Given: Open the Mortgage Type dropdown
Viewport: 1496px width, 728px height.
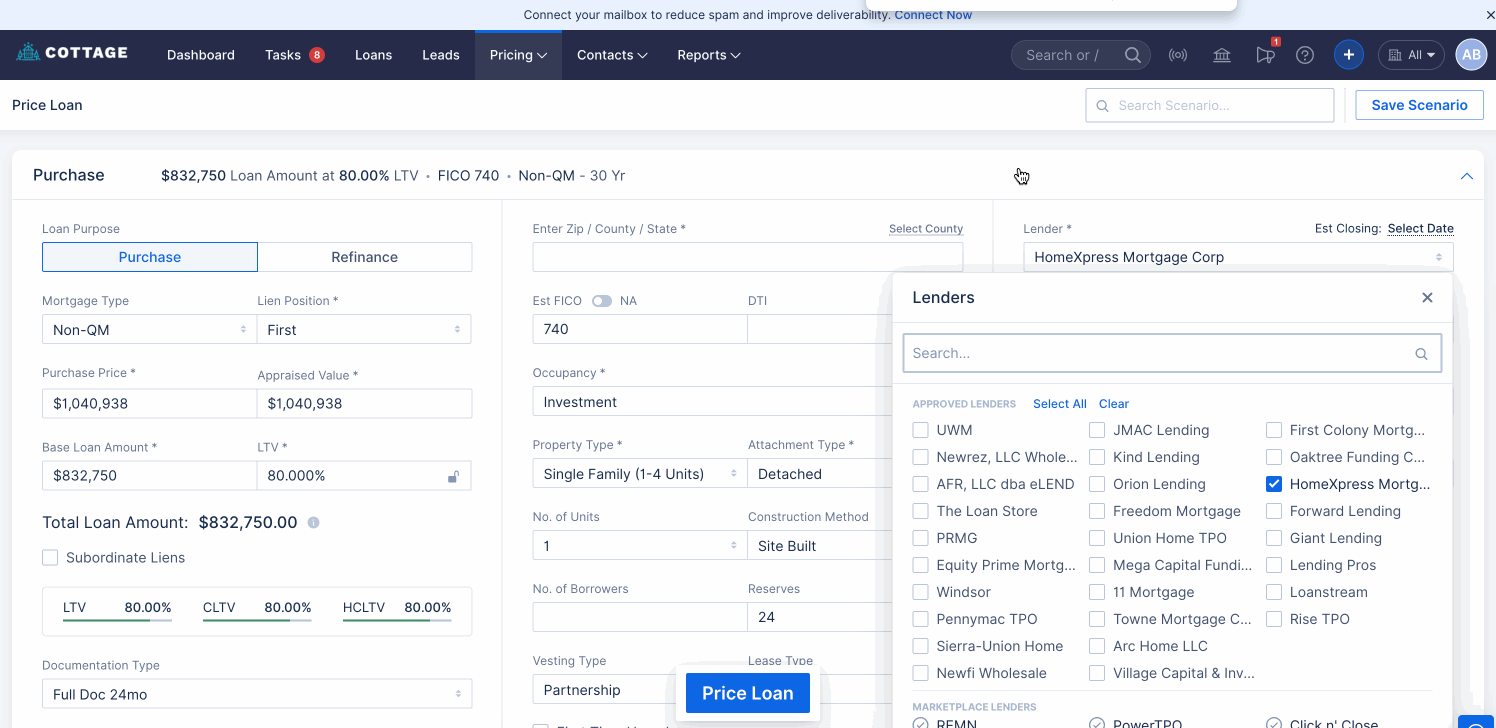Looking at the screenshot, I should coord(149,329).
